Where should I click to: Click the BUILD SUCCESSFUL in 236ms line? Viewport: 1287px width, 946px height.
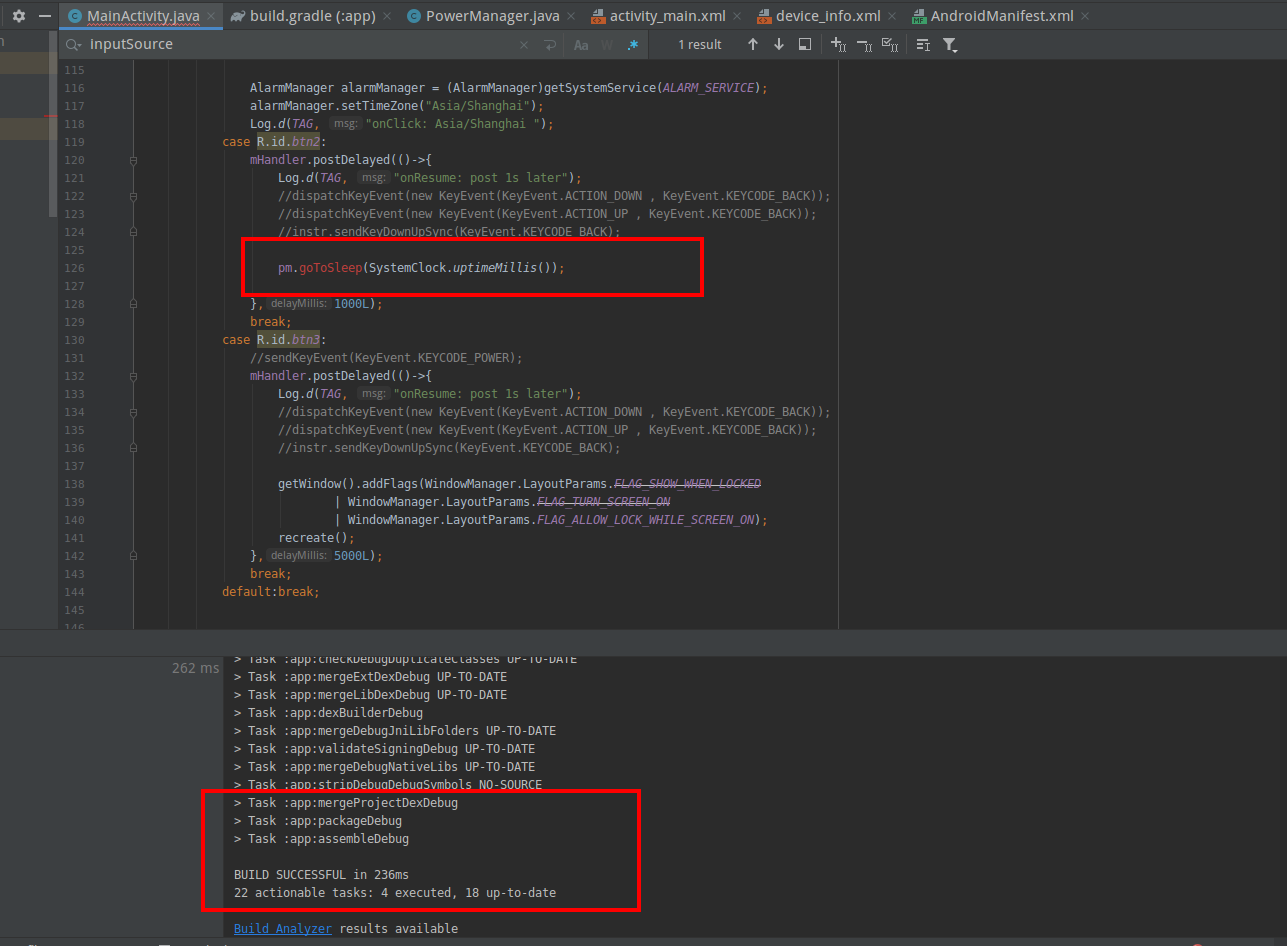coord(321,875)
